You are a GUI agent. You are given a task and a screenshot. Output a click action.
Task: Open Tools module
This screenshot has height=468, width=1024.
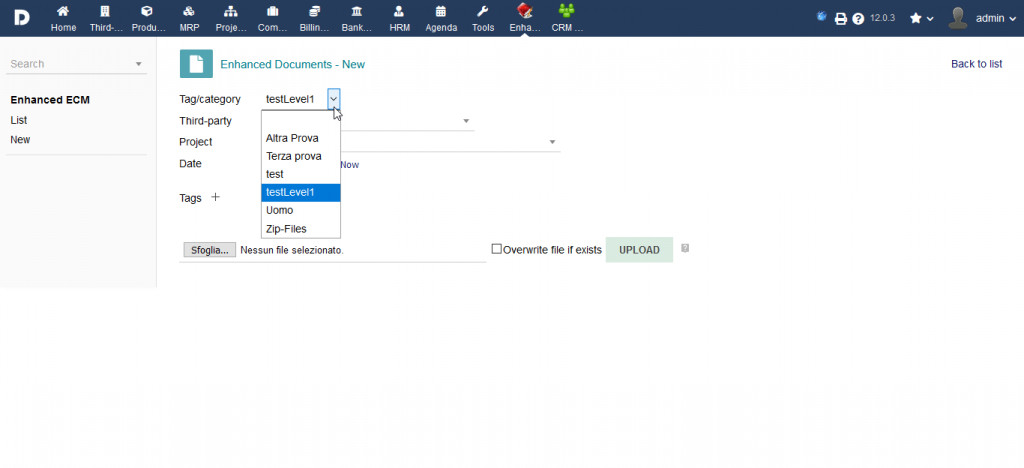coord(483,18)
